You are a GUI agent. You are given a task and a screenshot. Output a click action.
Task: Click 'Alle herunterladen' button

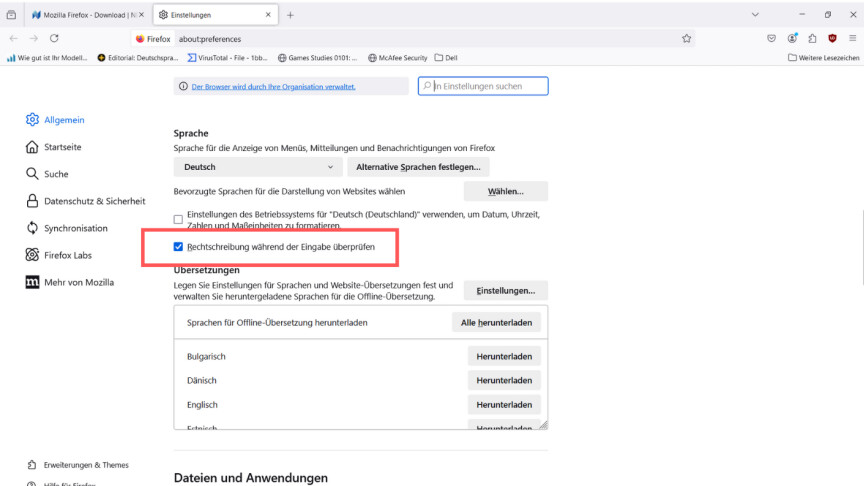click(x=496, y=322)
